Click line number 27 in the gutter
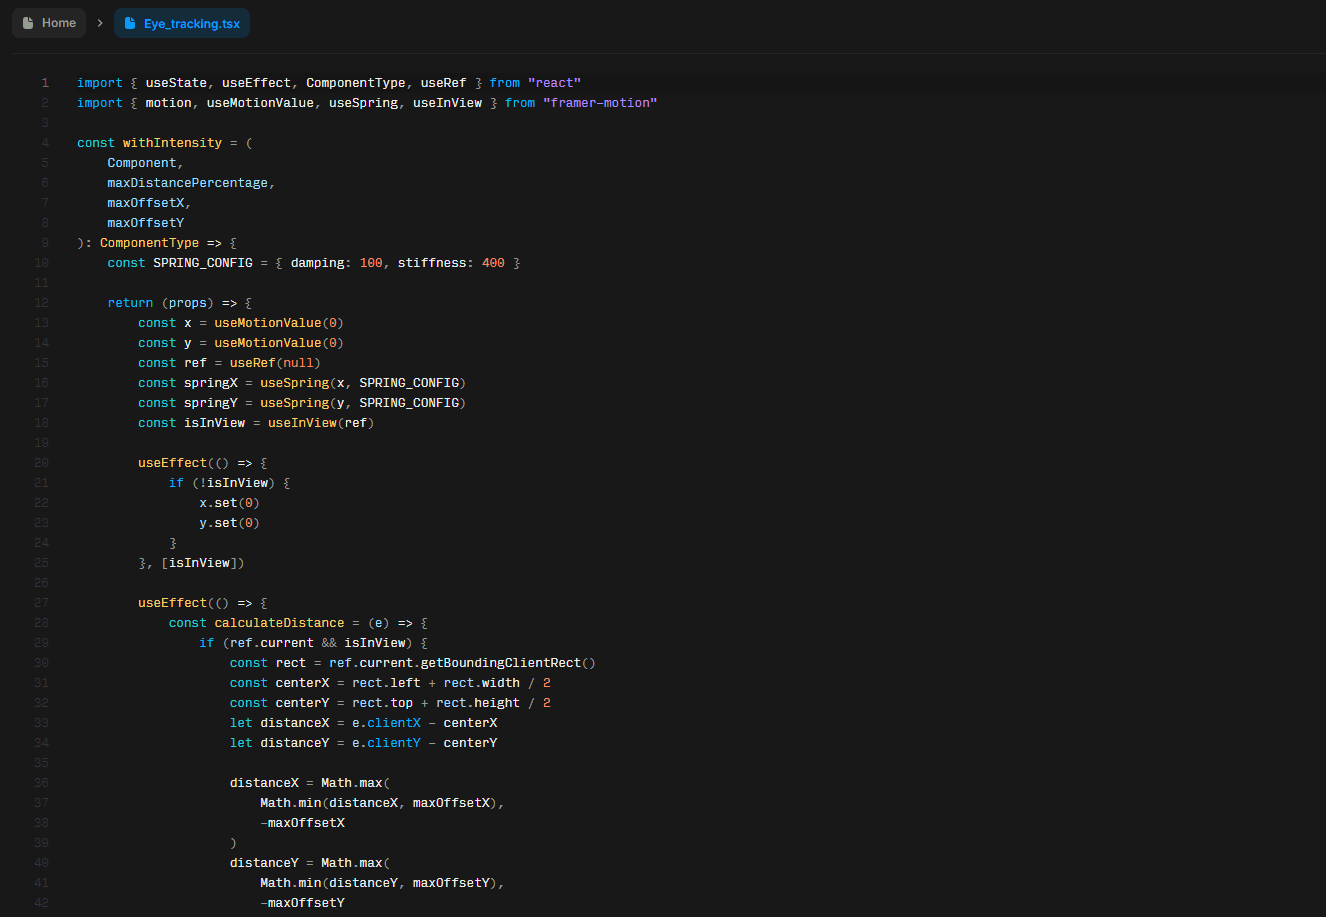 [x=41, y=603]
